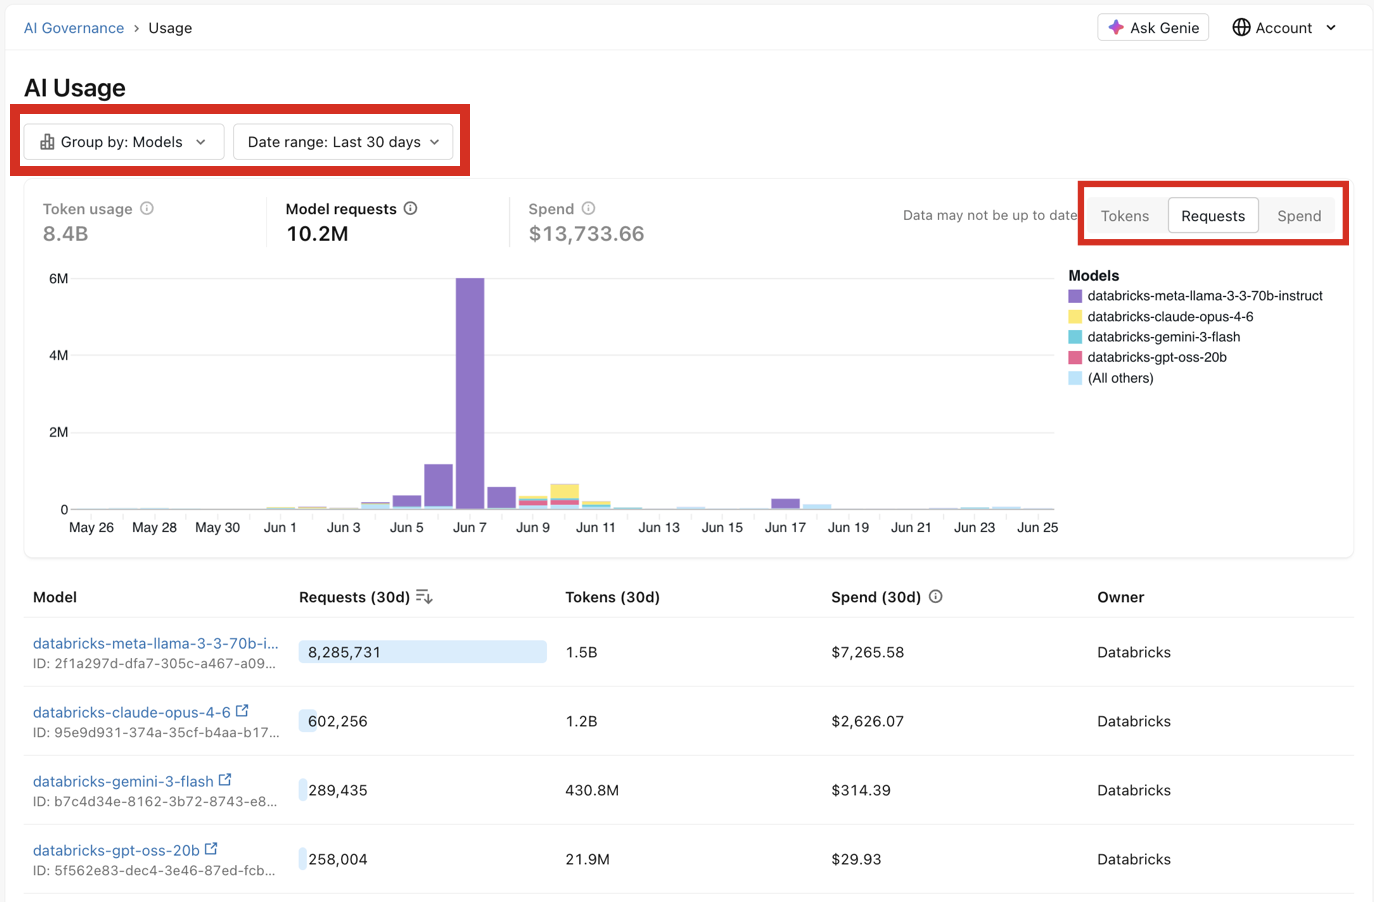The width and height of the screenshot is (1374, 902).
Task: Switch the chart to the Tokens tab
Action: pos(1125,216)
